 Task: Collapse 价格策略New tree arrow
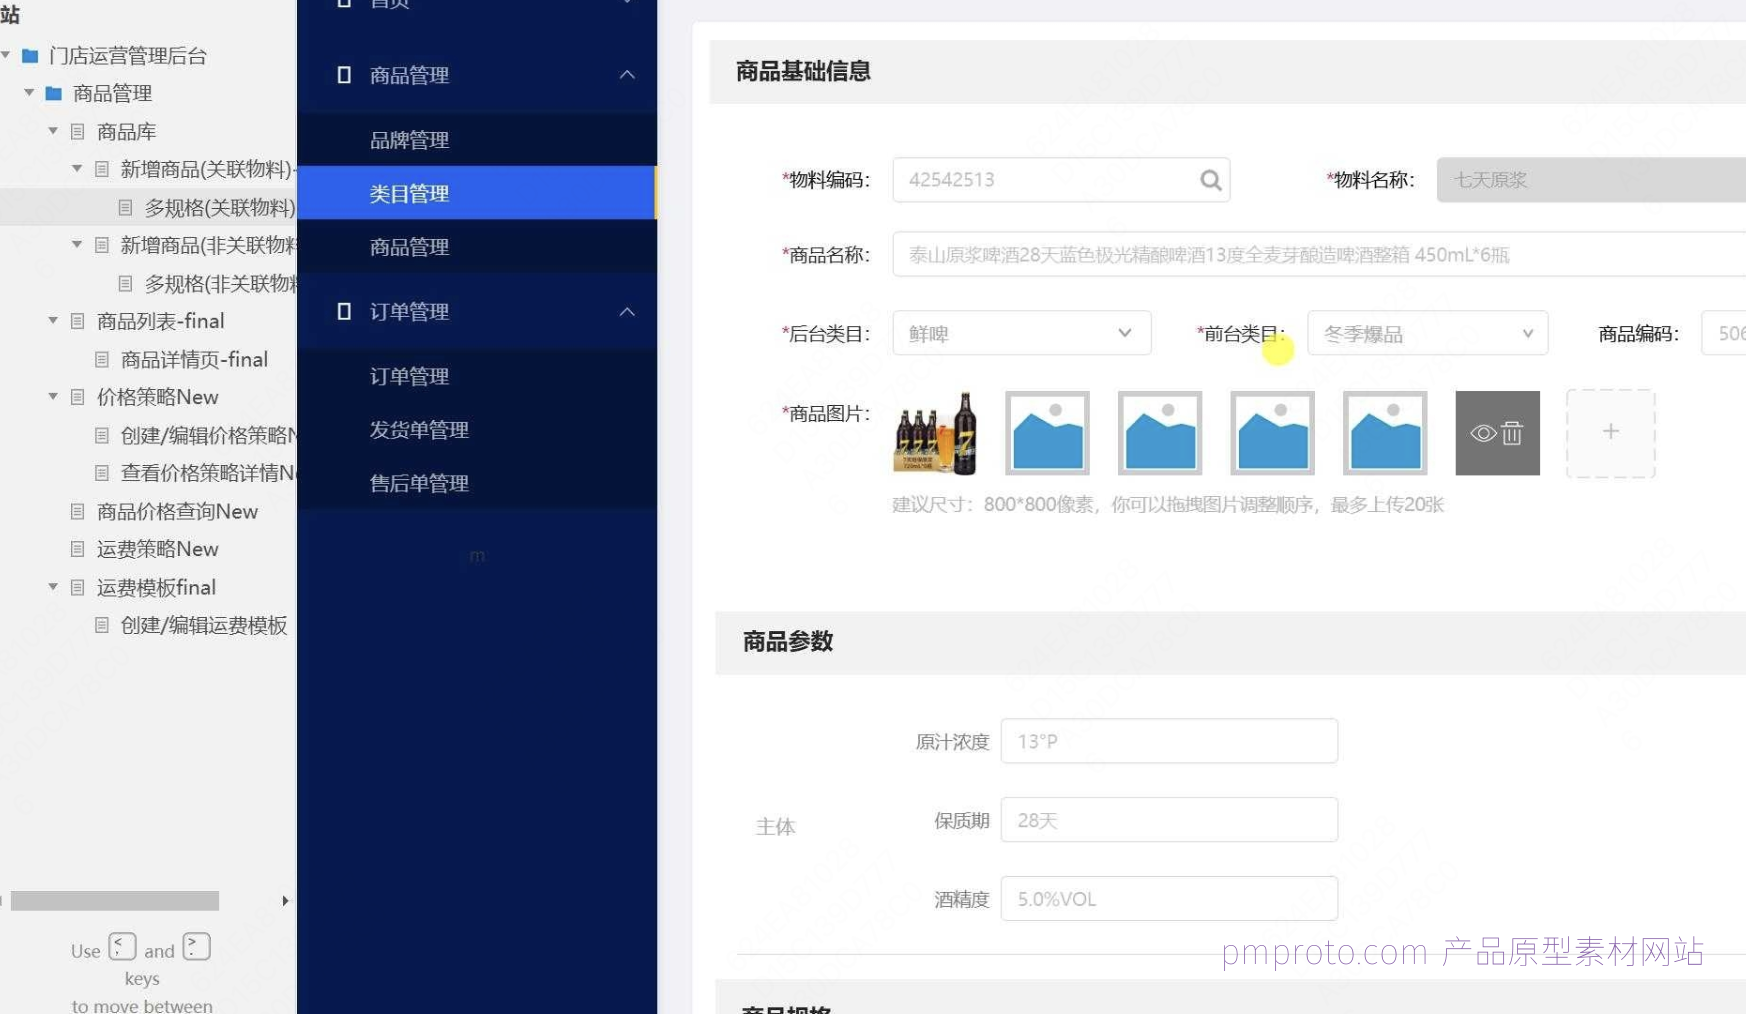coord(53,397)
